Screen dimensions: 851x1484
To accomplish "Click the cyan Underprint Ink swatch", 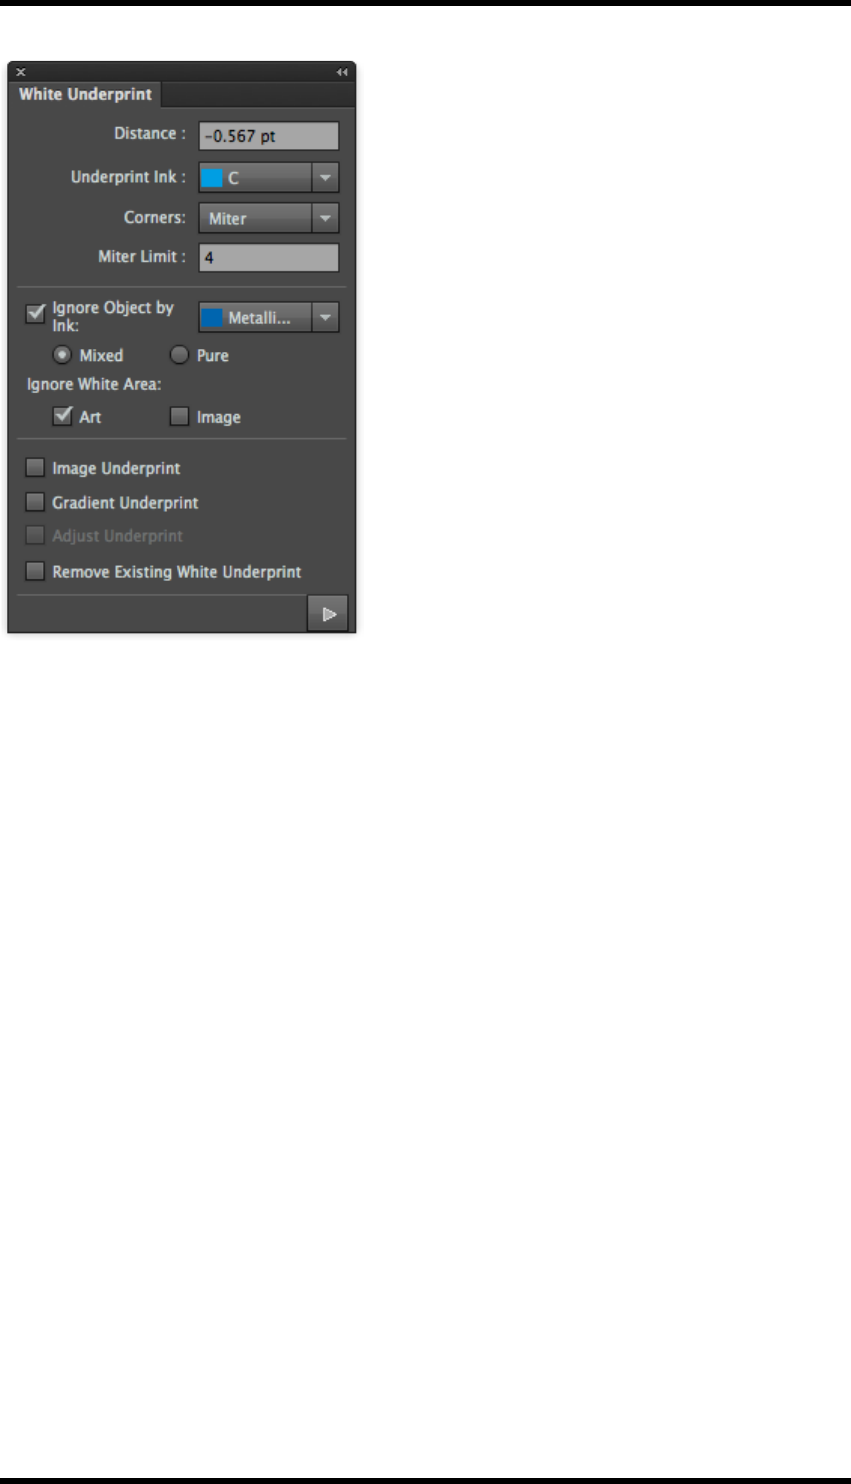I will point(212,178).
